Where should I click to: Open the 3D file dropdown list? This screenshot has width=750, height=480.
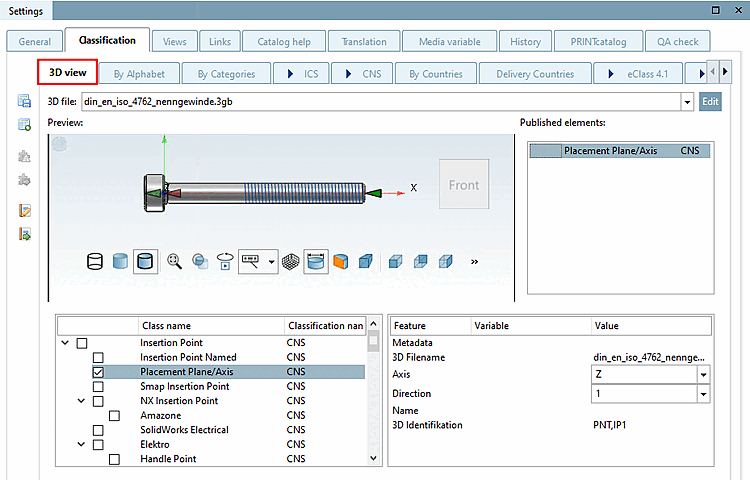pyautogui.click(x=686, y=102)
